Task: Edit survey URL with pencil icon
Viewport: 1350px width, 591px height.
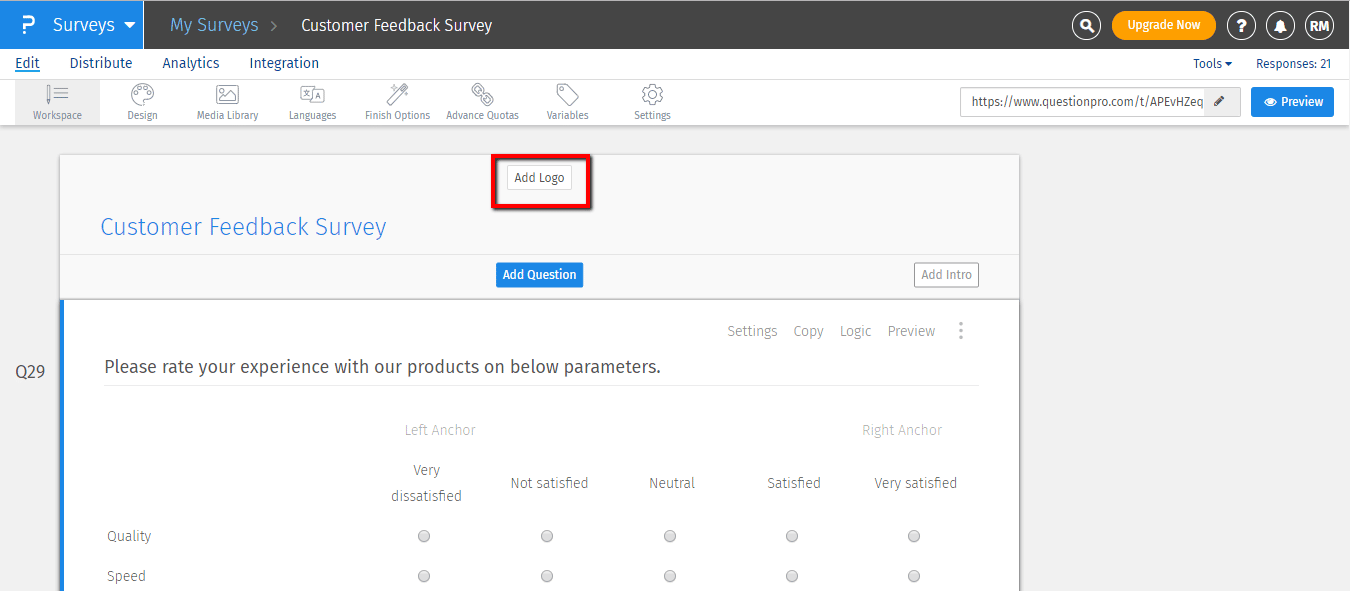Action: pyautogui.click(x=1219, y=102)
